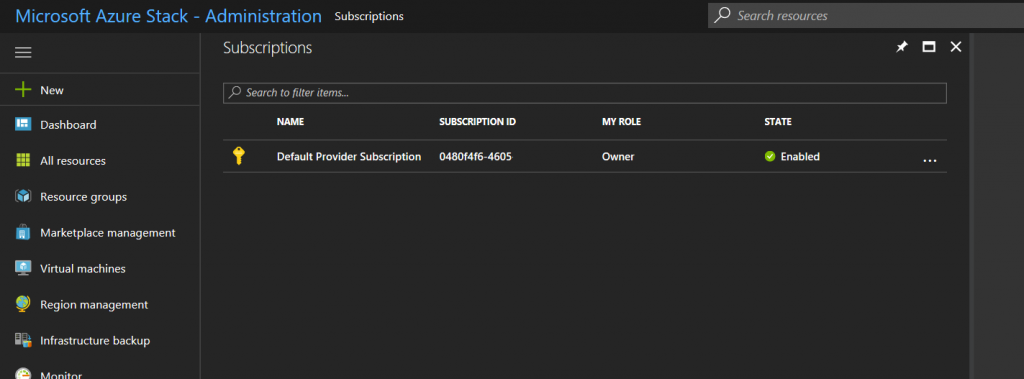This screenshot has width=1024, height=379.
Task: Close the Subscriptions blade
Action: [956, 47]
